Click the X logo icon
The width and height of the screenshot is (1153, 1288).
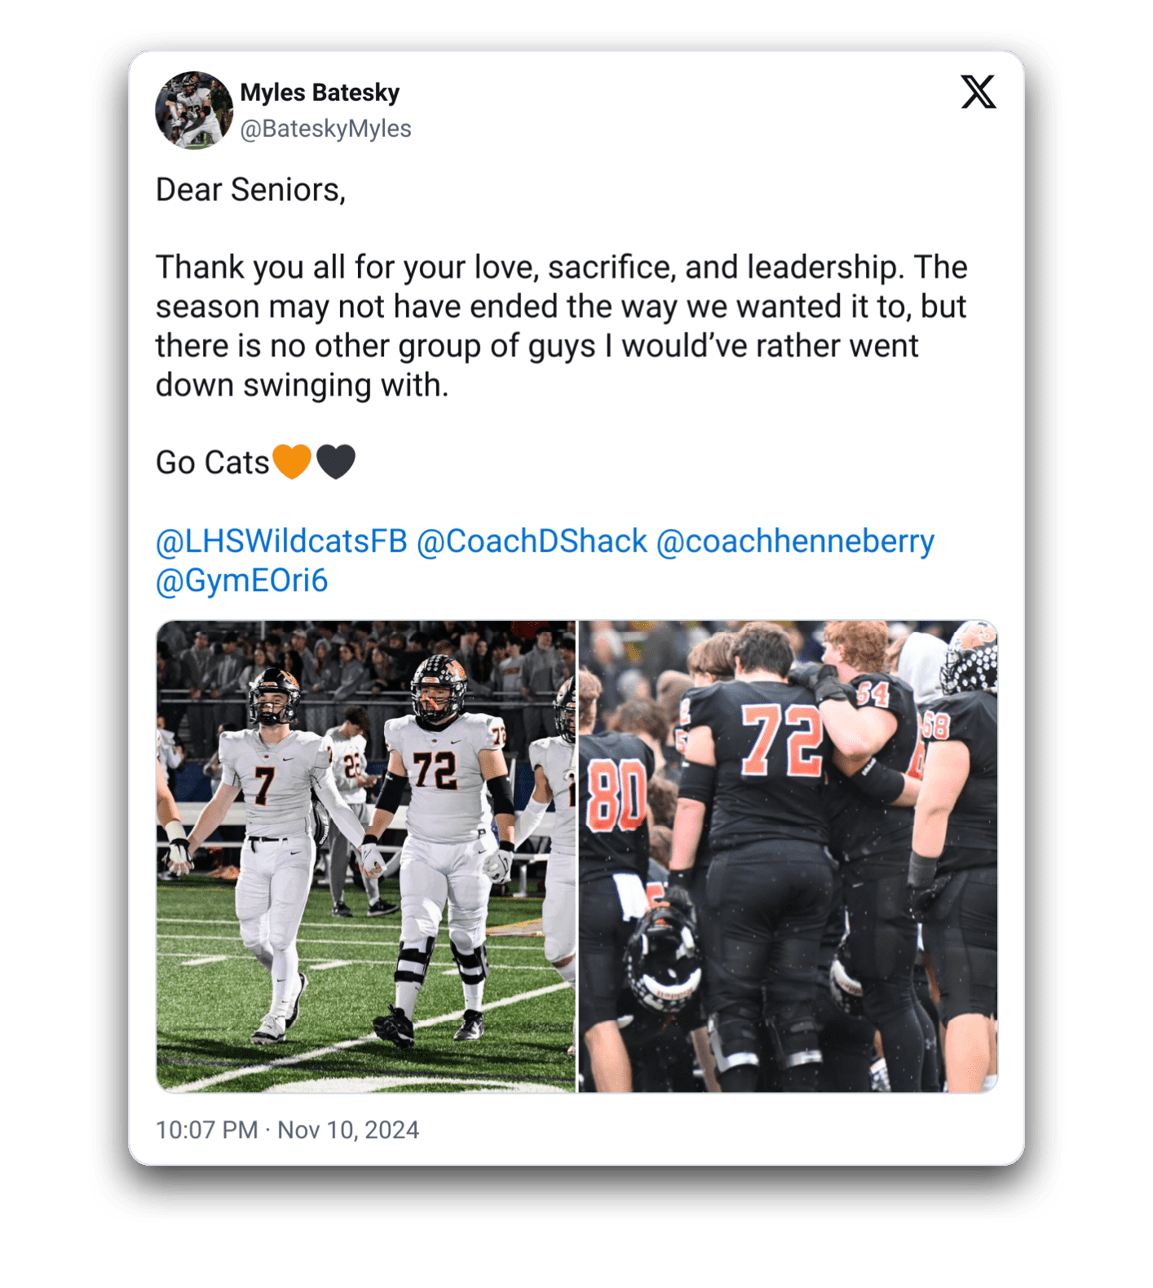point(978,91)
